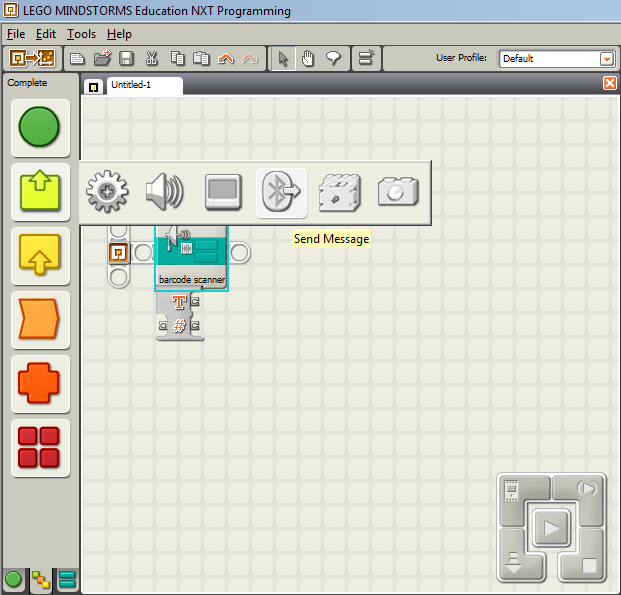The image size is (621, 595).
Task: Paste the clipboard contents
Action: pos(201,59)
